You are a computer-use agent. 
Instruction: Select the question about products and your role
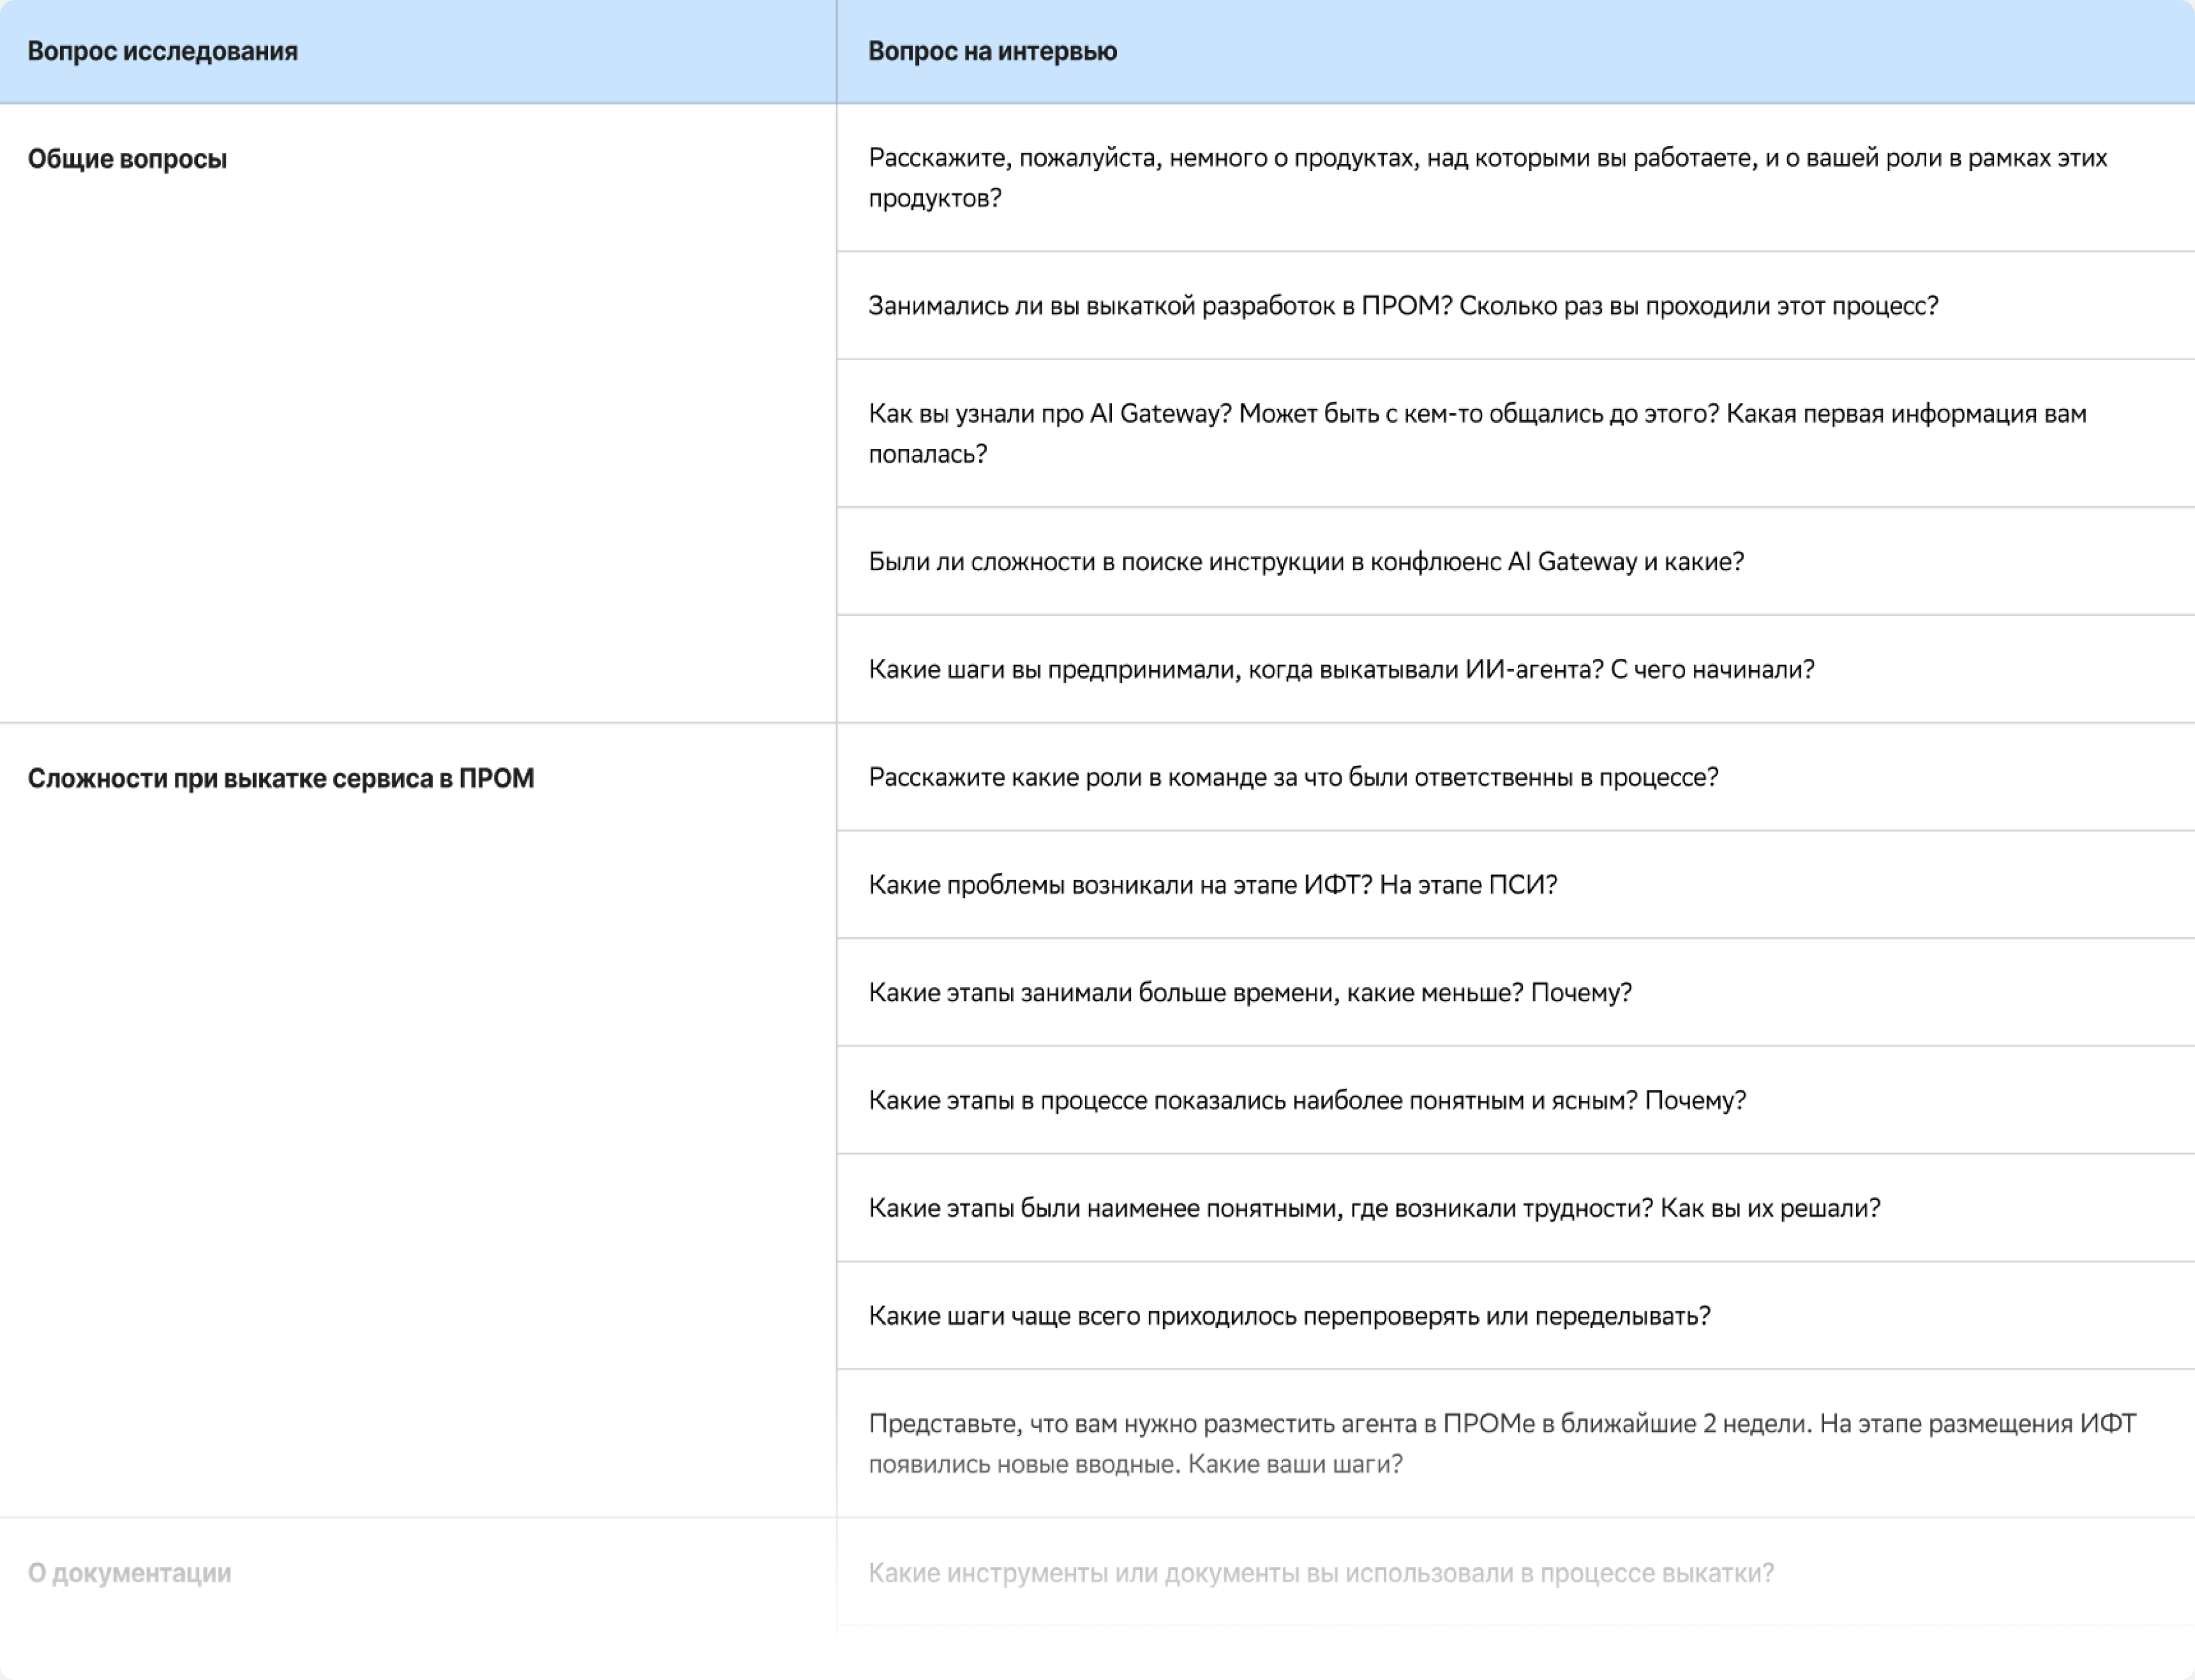1488,178
